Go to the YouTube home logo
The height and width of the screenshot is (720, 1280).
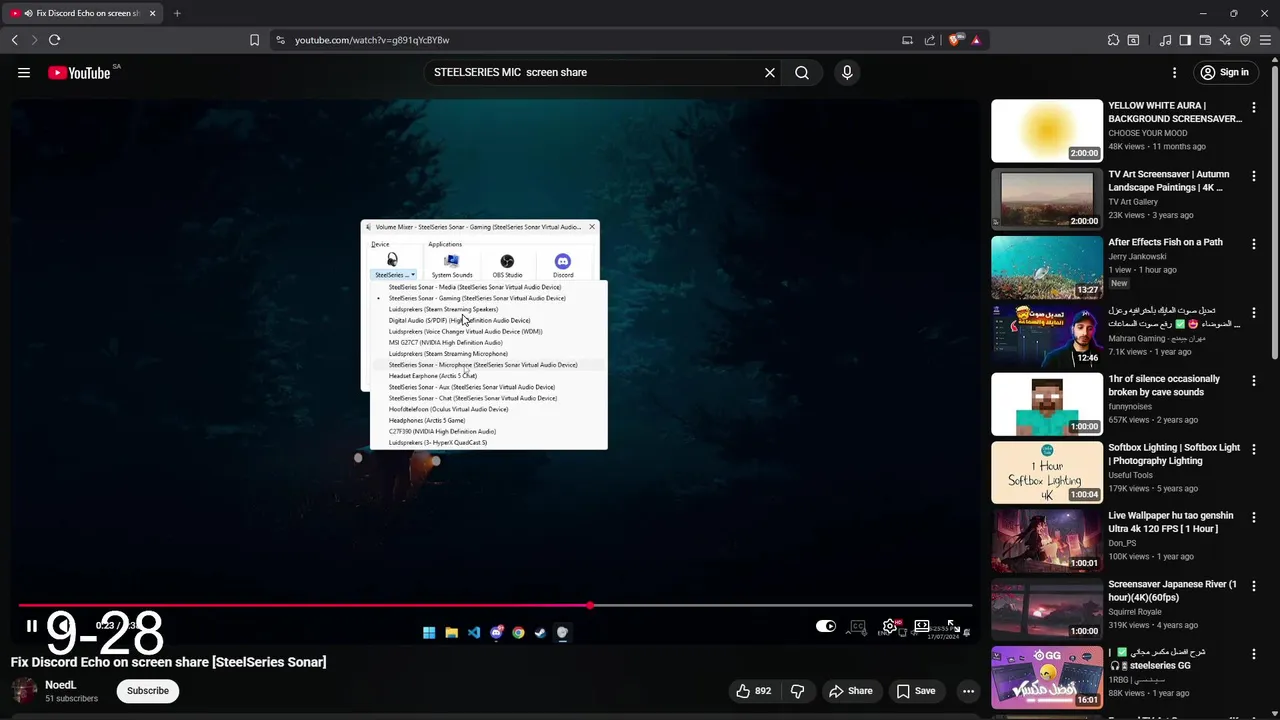click(x=79, y=72)
